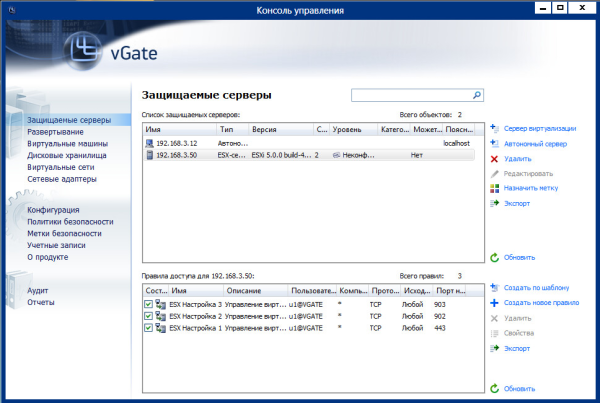
Task: Click Обновить link beside rules list
Action: pyautogui.click(x=519, y=389)
